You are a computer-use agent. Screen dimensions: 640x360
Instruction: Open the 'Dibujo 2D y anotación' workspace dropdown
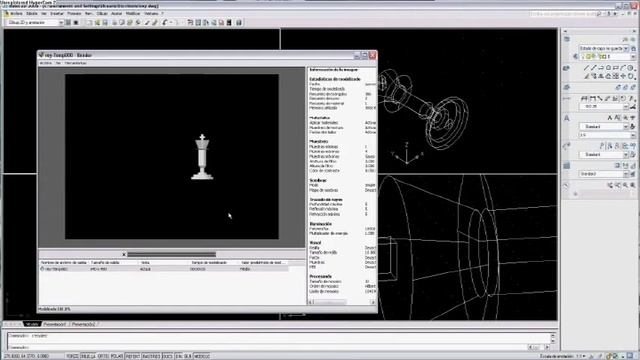coord(60,22)
